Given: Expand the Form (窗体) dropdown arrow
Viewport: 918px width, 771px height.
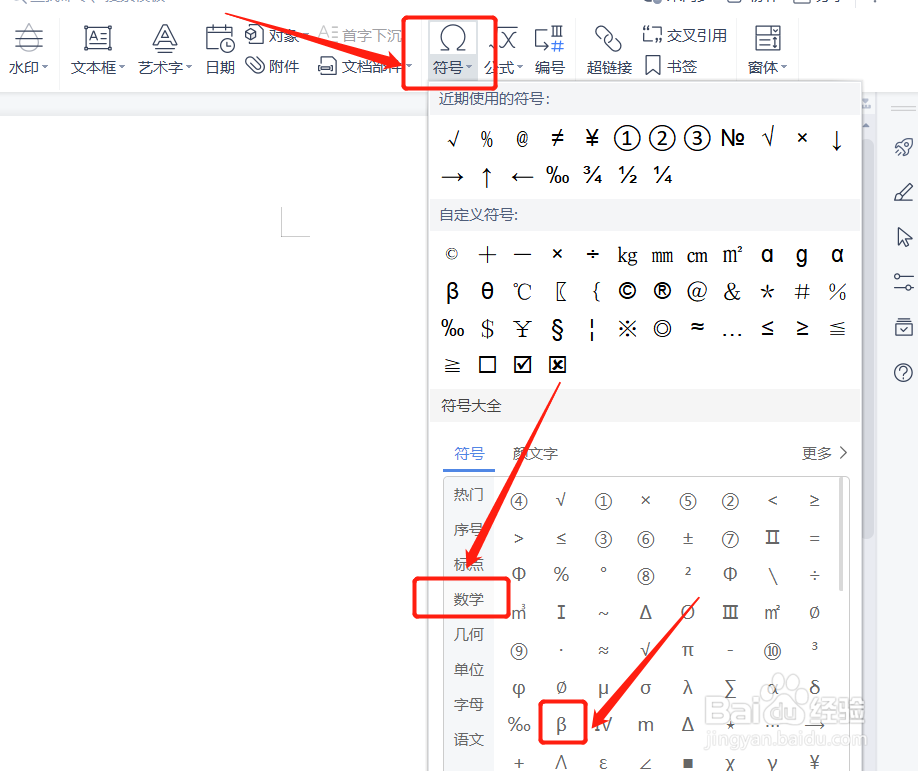Looking at the screenshot, I should (784, 67).
